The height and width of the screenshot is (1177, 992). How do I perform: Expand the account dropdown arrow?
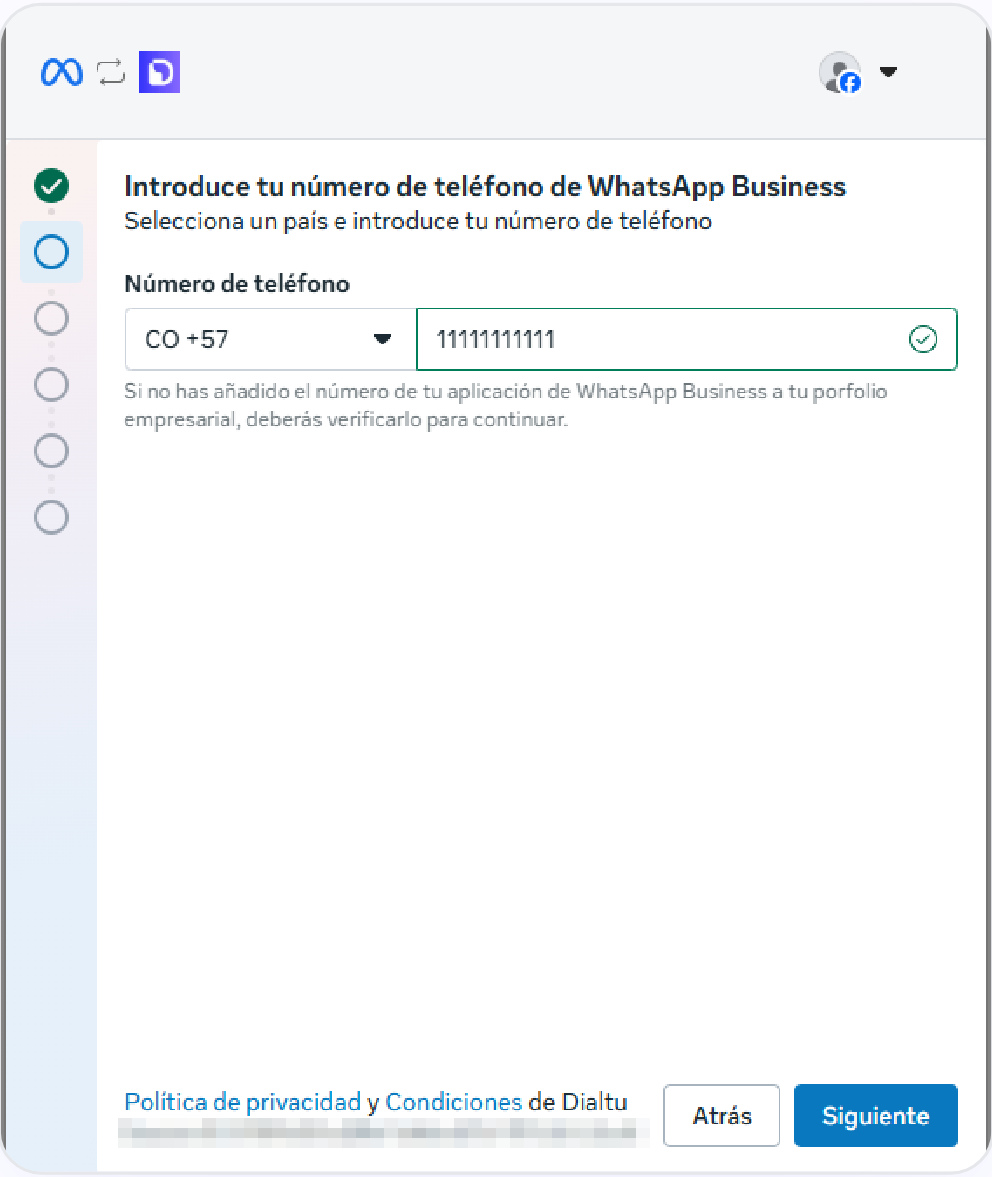[x=888, y=72]
